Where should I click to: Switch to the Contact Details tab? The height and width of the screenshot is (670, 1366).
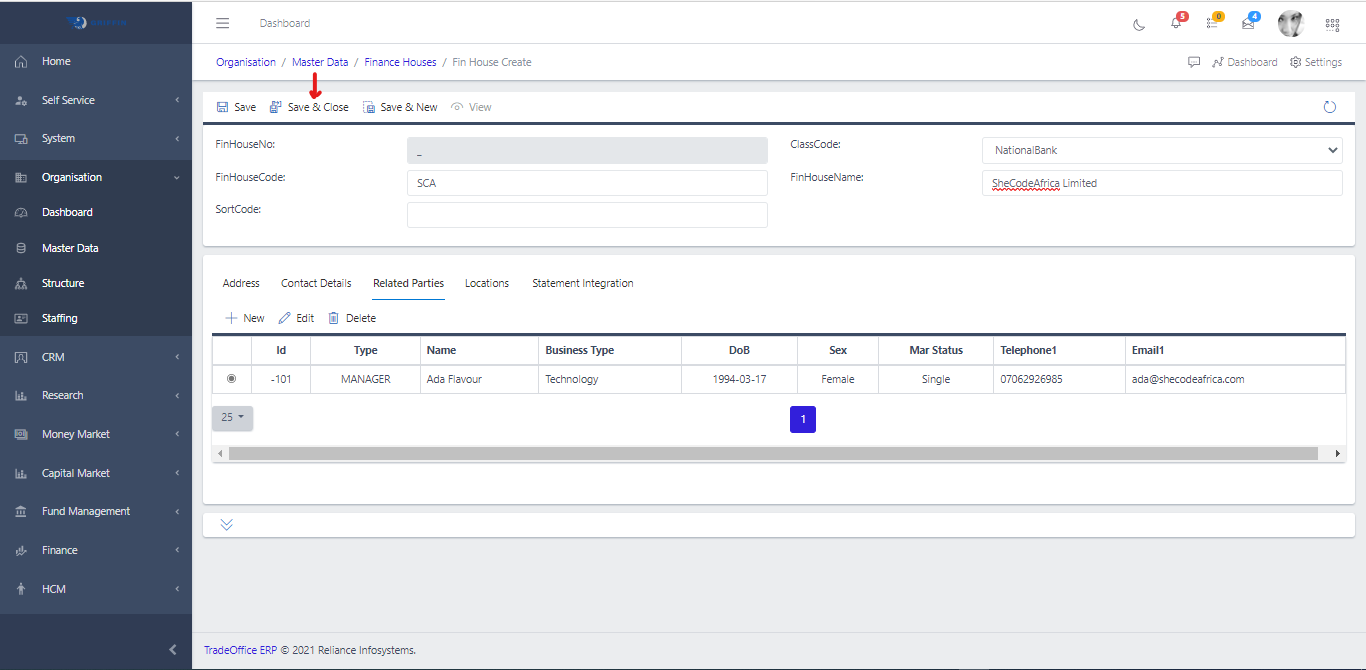tap(316, 283)
